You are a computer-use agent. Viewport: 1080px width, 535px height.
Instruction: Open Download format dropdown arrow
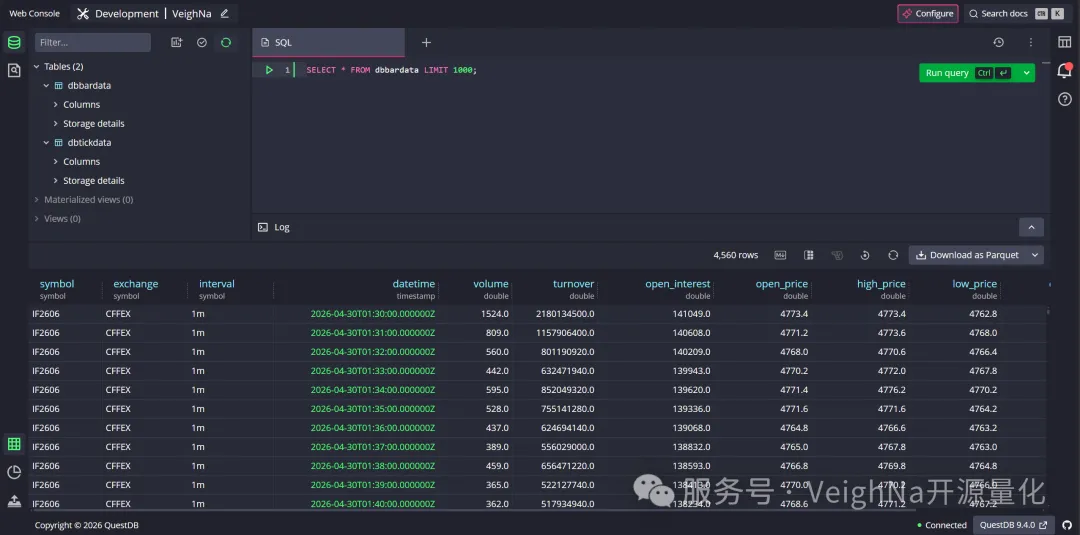tap(1035, 255)
